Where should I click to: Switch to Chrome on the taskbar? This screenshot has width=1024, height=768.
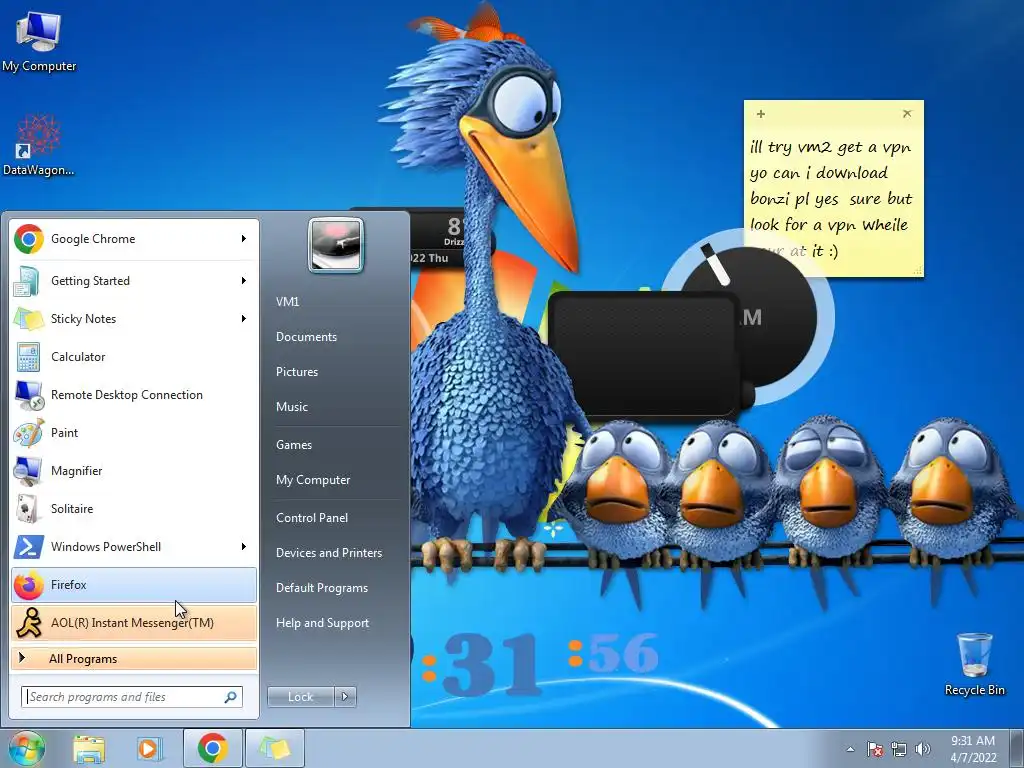[x=213, y=748]
